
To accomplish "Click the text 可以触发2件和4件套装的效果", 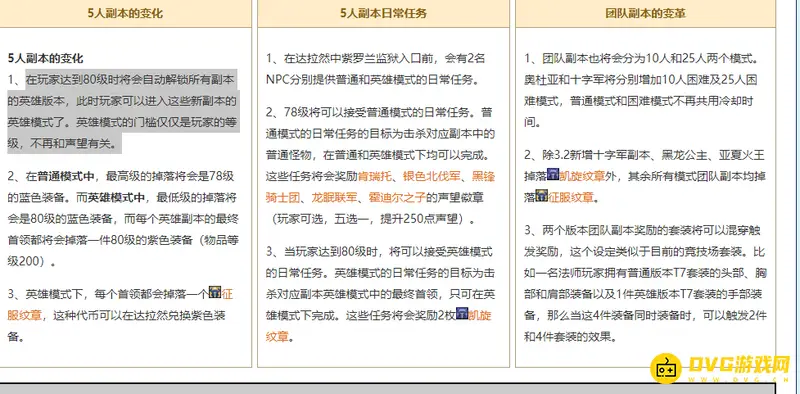I will [645, 327].
